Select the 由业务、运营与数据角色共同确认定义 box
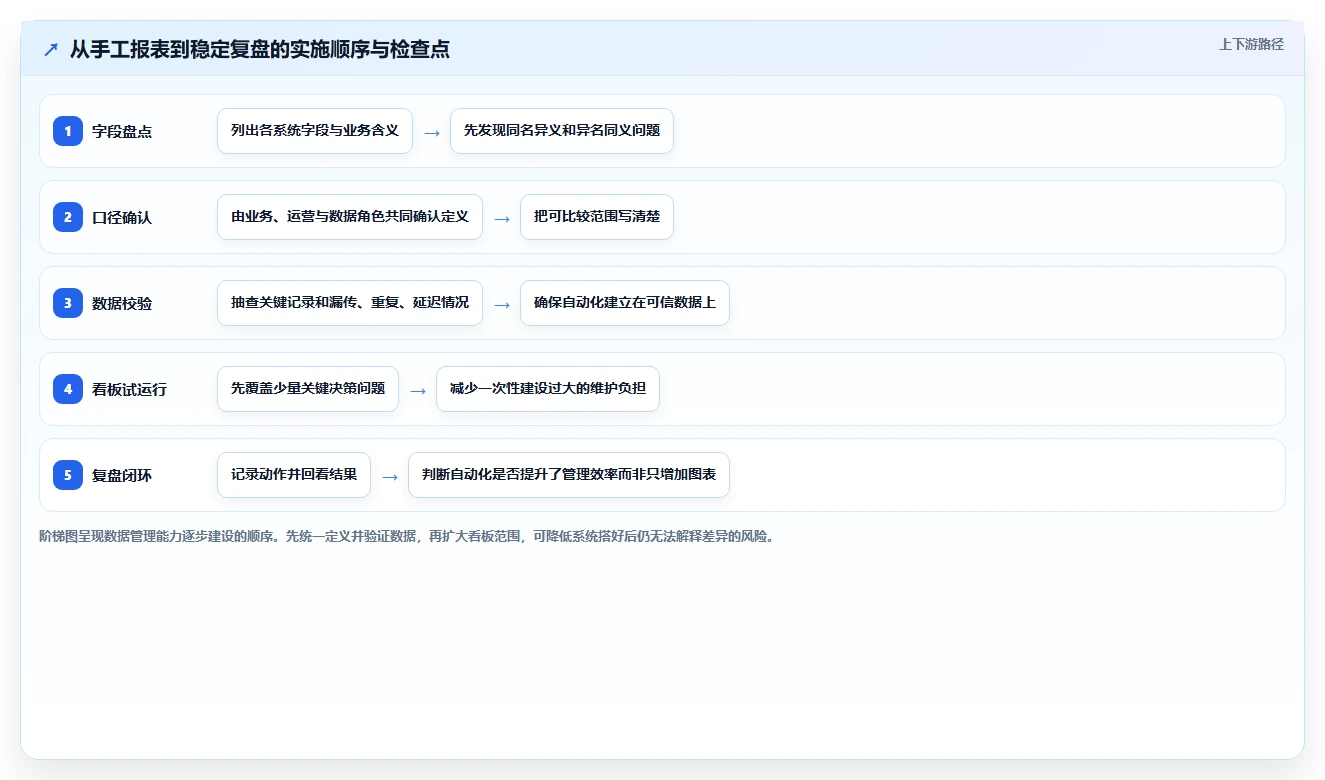 [x=350, y=217]
